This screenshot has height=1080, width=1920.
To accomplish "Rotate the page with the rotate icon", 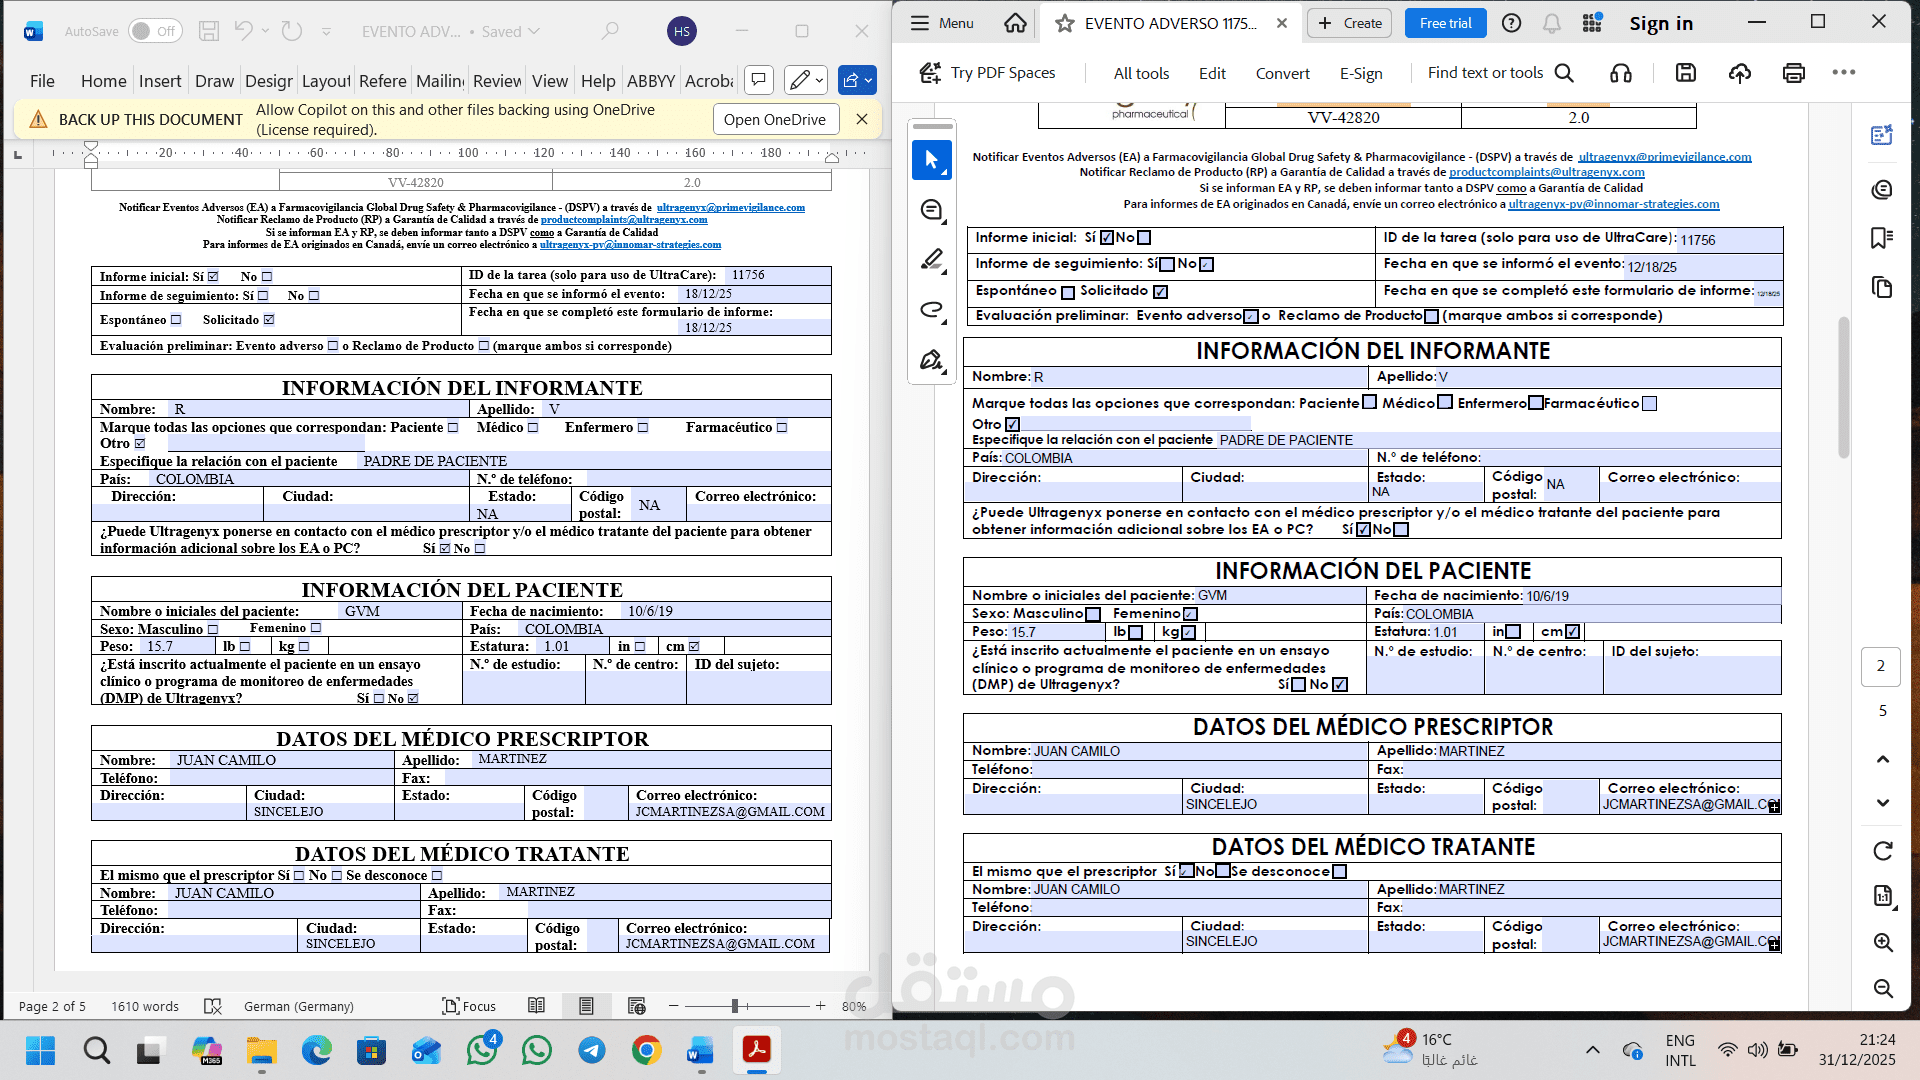I will pos(1882,851).
